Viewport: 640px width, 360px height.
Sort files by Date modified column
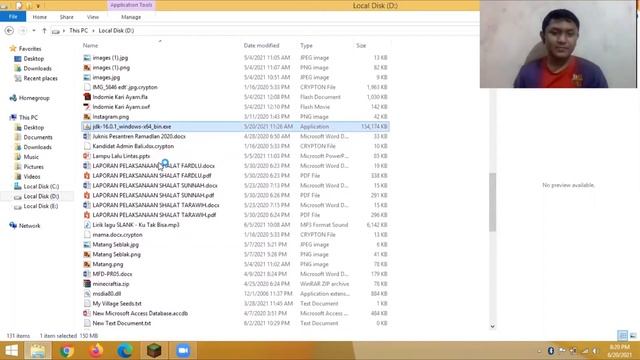point(261,45)
